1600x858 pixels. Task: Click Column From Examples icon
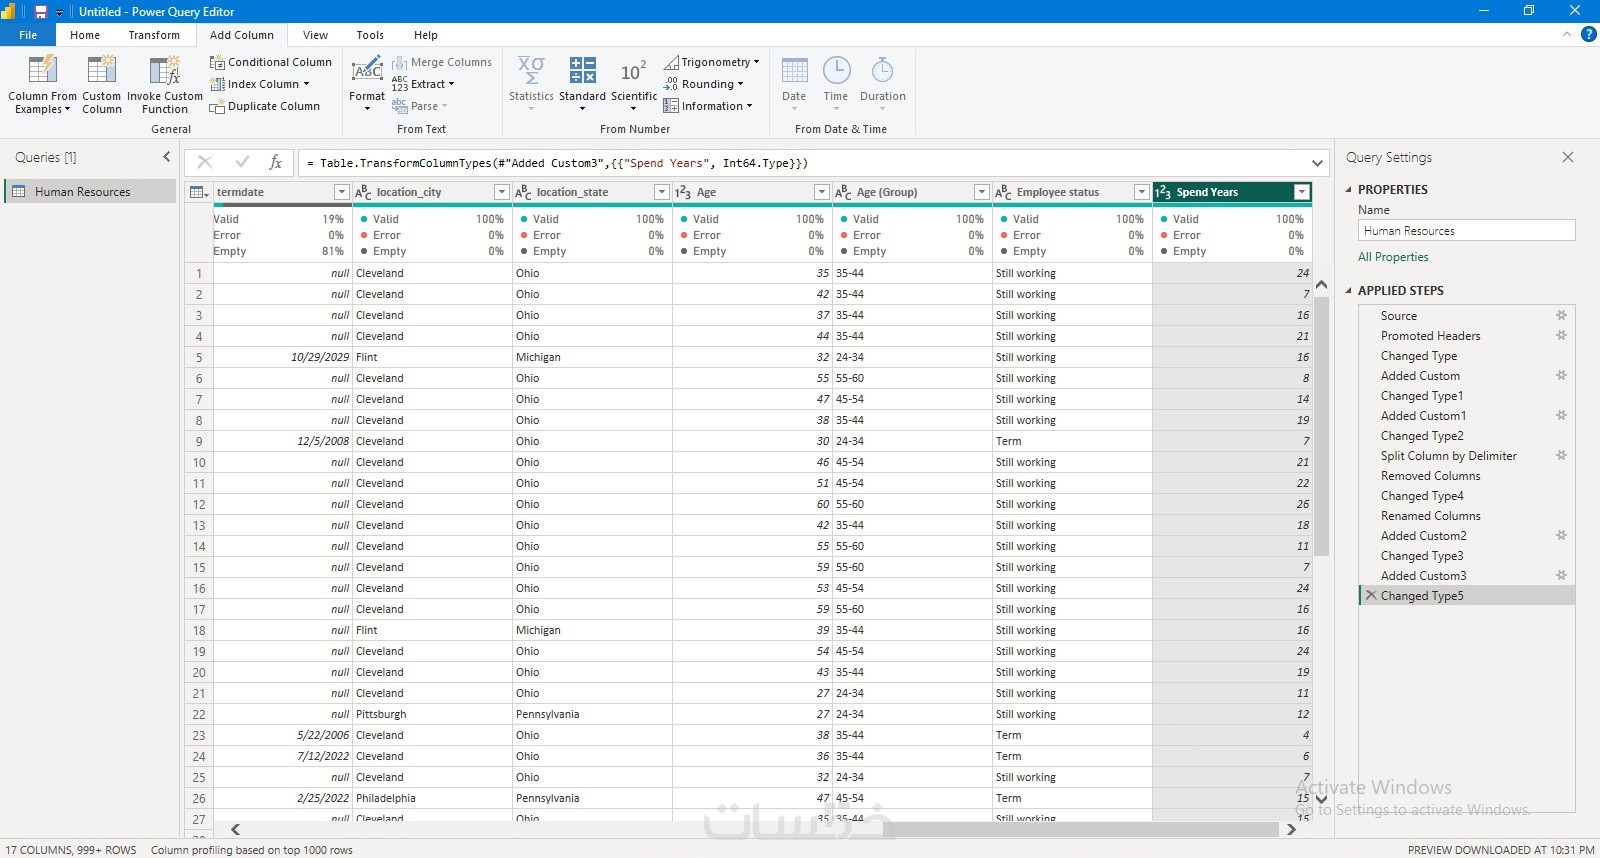[42, 70]
